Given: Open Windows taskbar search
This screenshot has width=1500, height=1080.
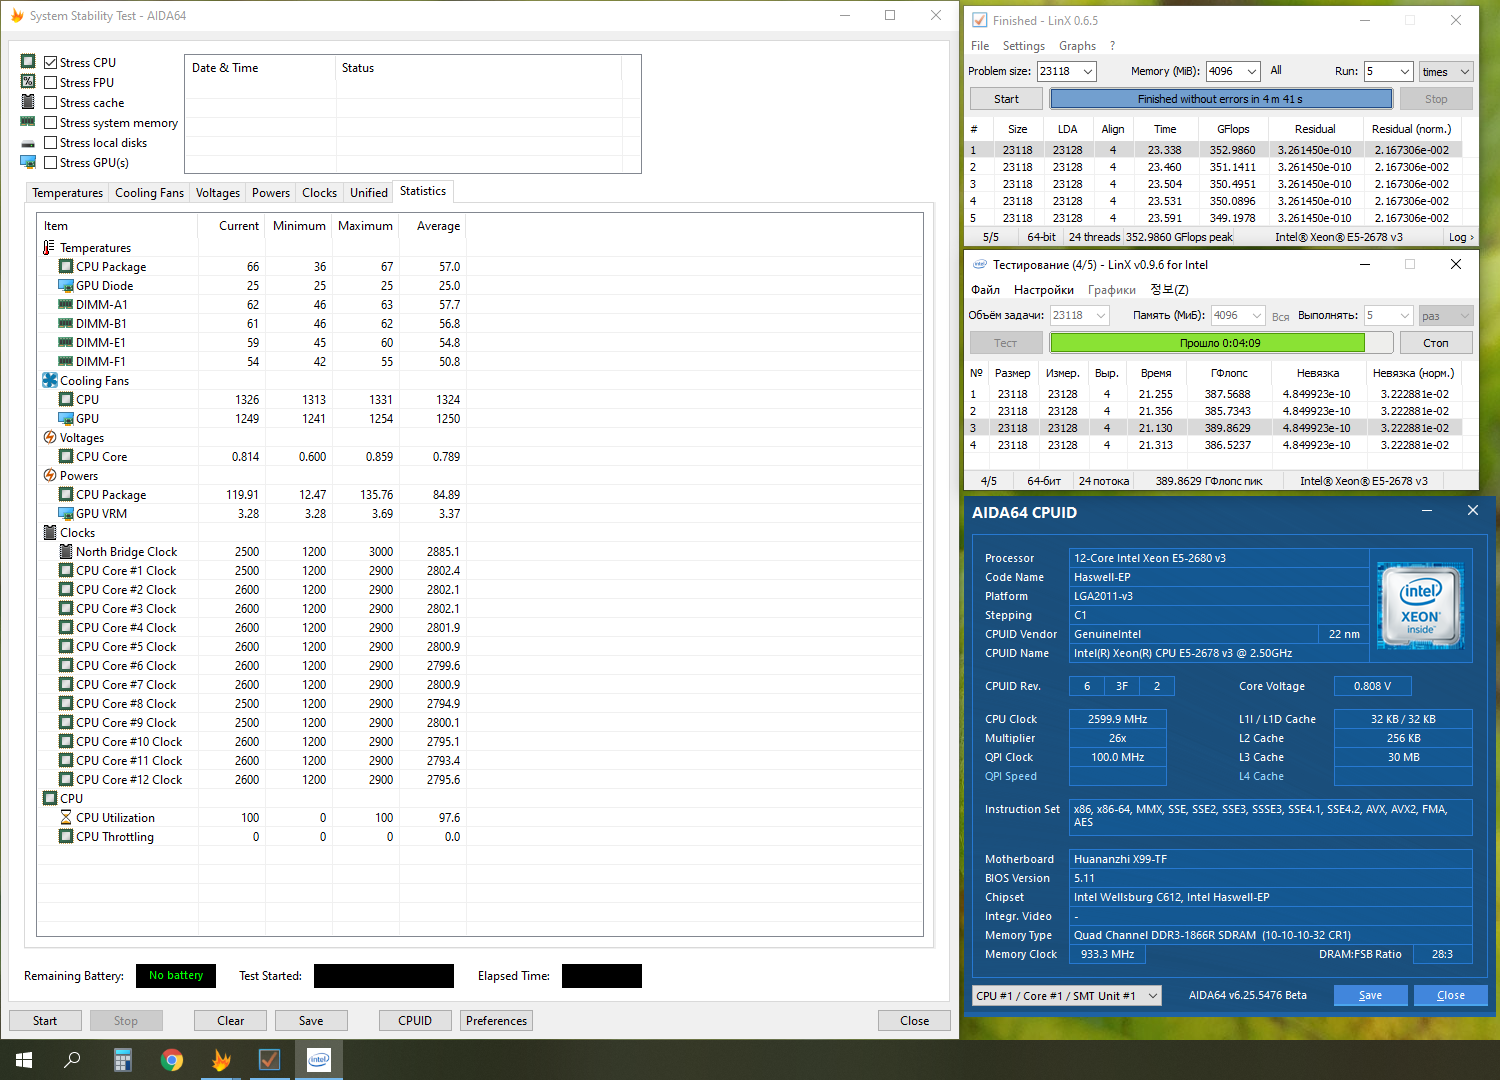Looking at the screenshot, I should click(72, 1060).
